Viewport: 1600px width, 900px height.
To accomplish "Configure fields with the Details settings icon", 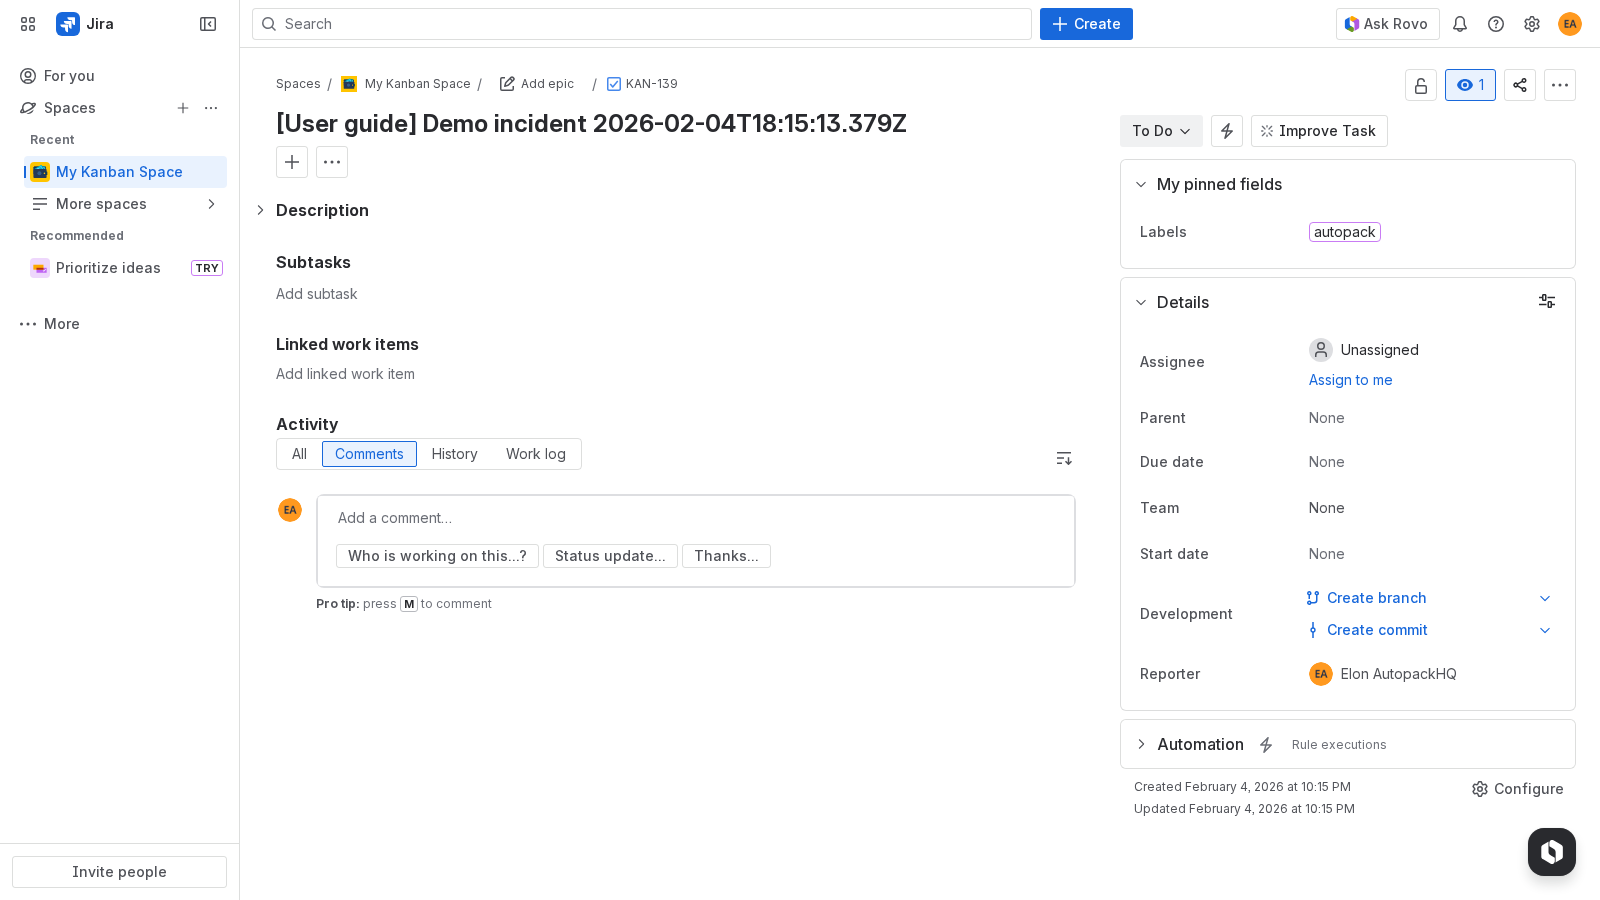I will pyautogui.click(x=1547, y=301).
